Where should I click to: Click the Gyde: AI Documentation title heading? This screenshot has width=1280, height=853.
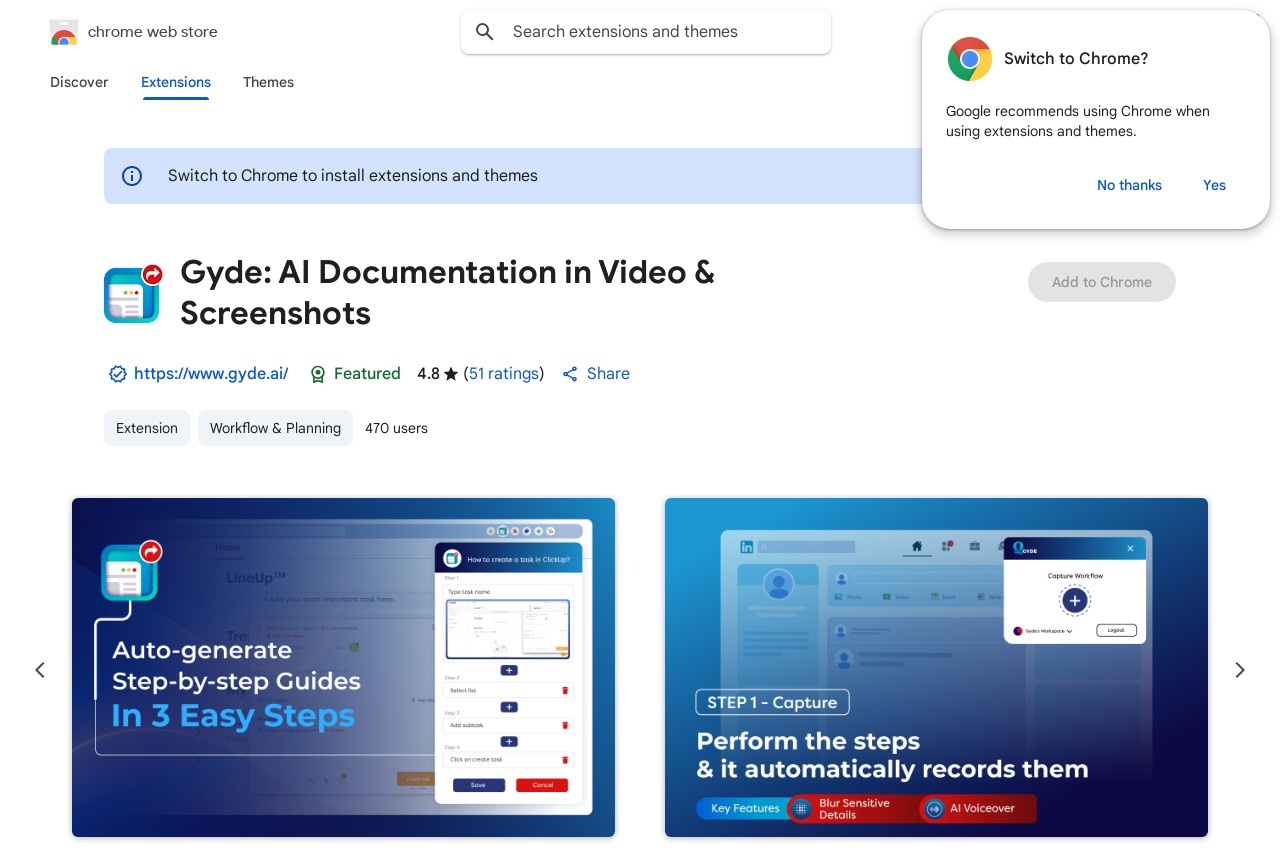click(447, 293)
